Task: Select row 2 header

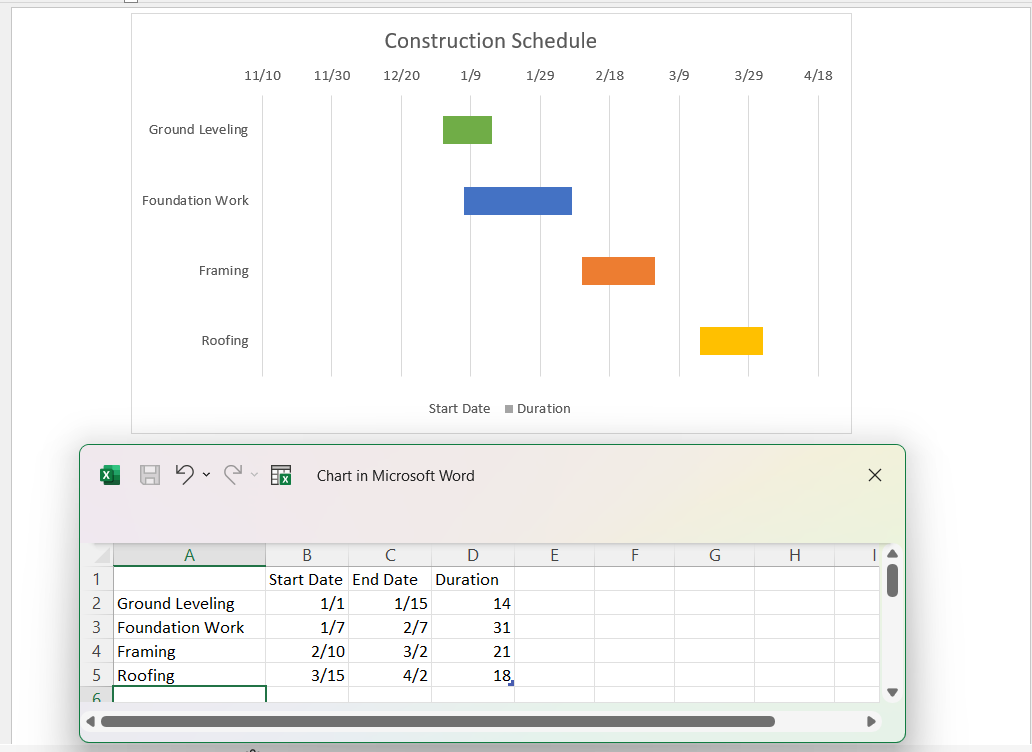Action: coord(97,603)
